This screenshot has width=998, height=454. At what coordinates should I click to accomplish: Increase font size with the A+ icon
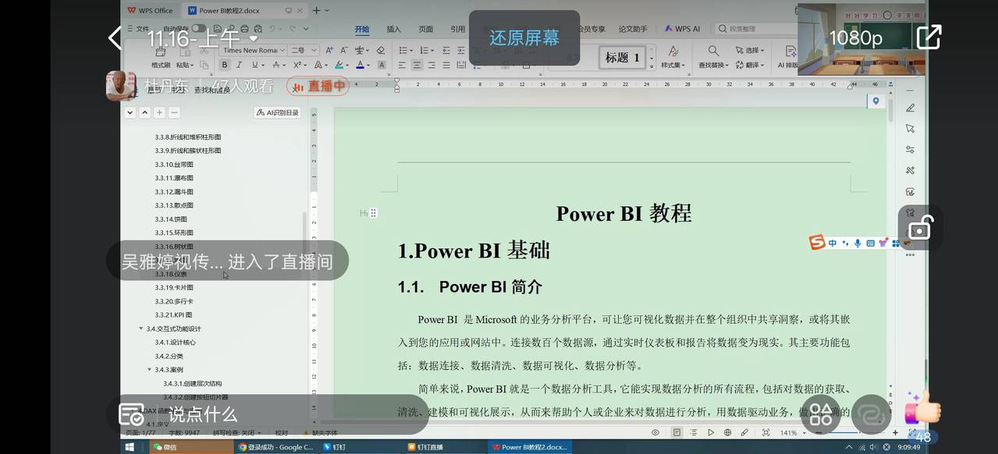coord(330,50)
